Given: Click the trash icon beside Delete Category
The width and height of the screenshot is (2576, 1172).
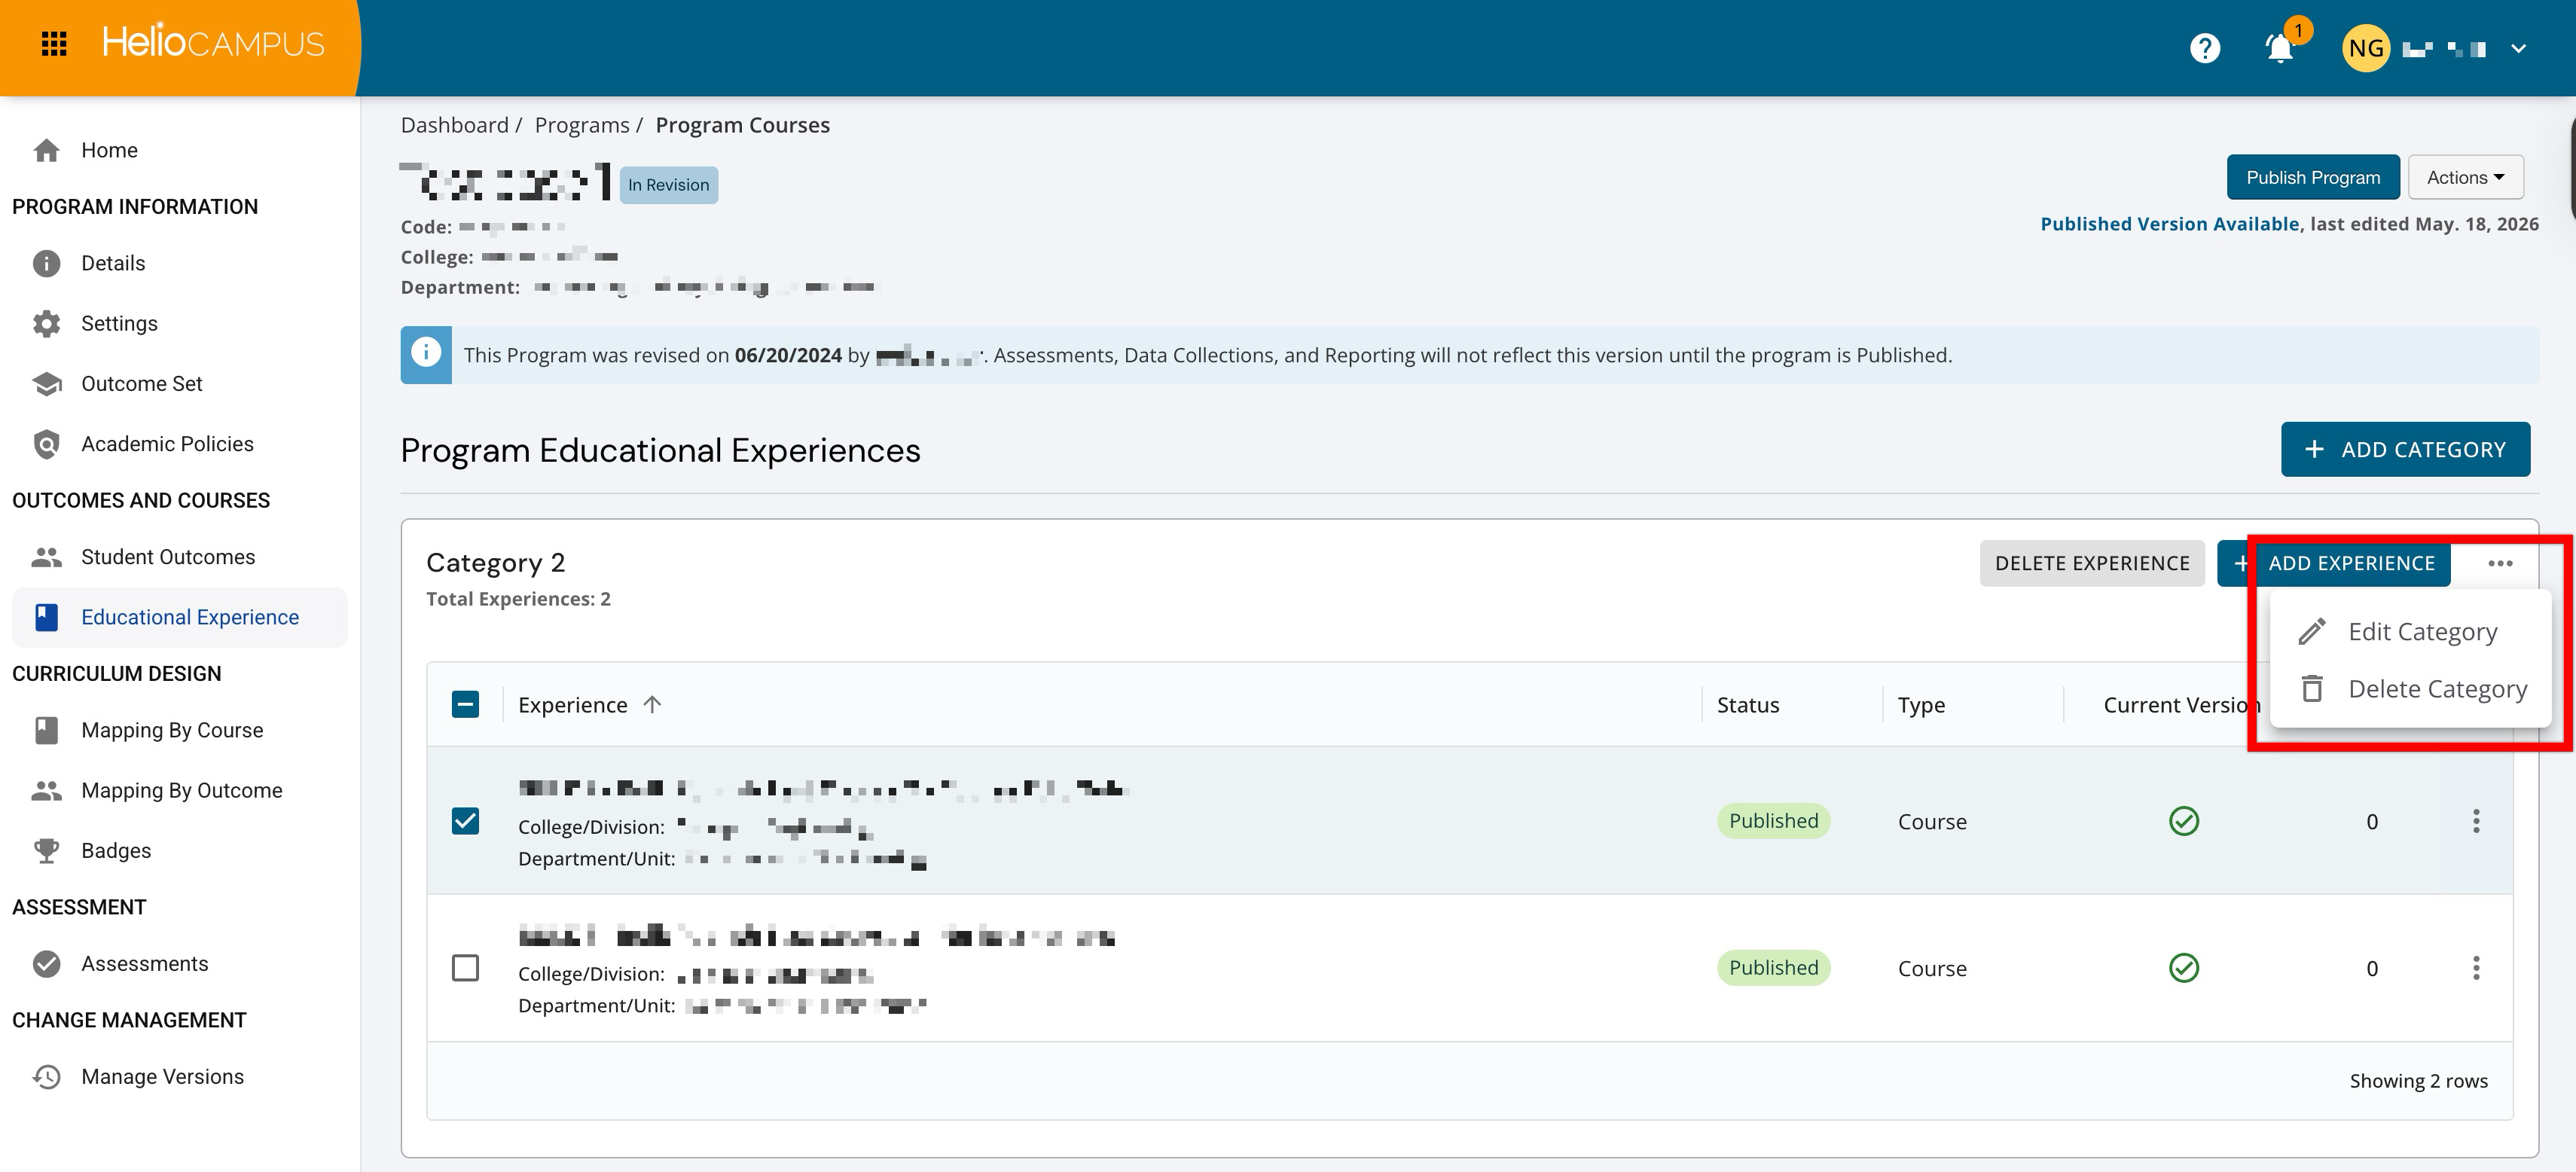Looking at the screenshot, I should pos(2311,689).
